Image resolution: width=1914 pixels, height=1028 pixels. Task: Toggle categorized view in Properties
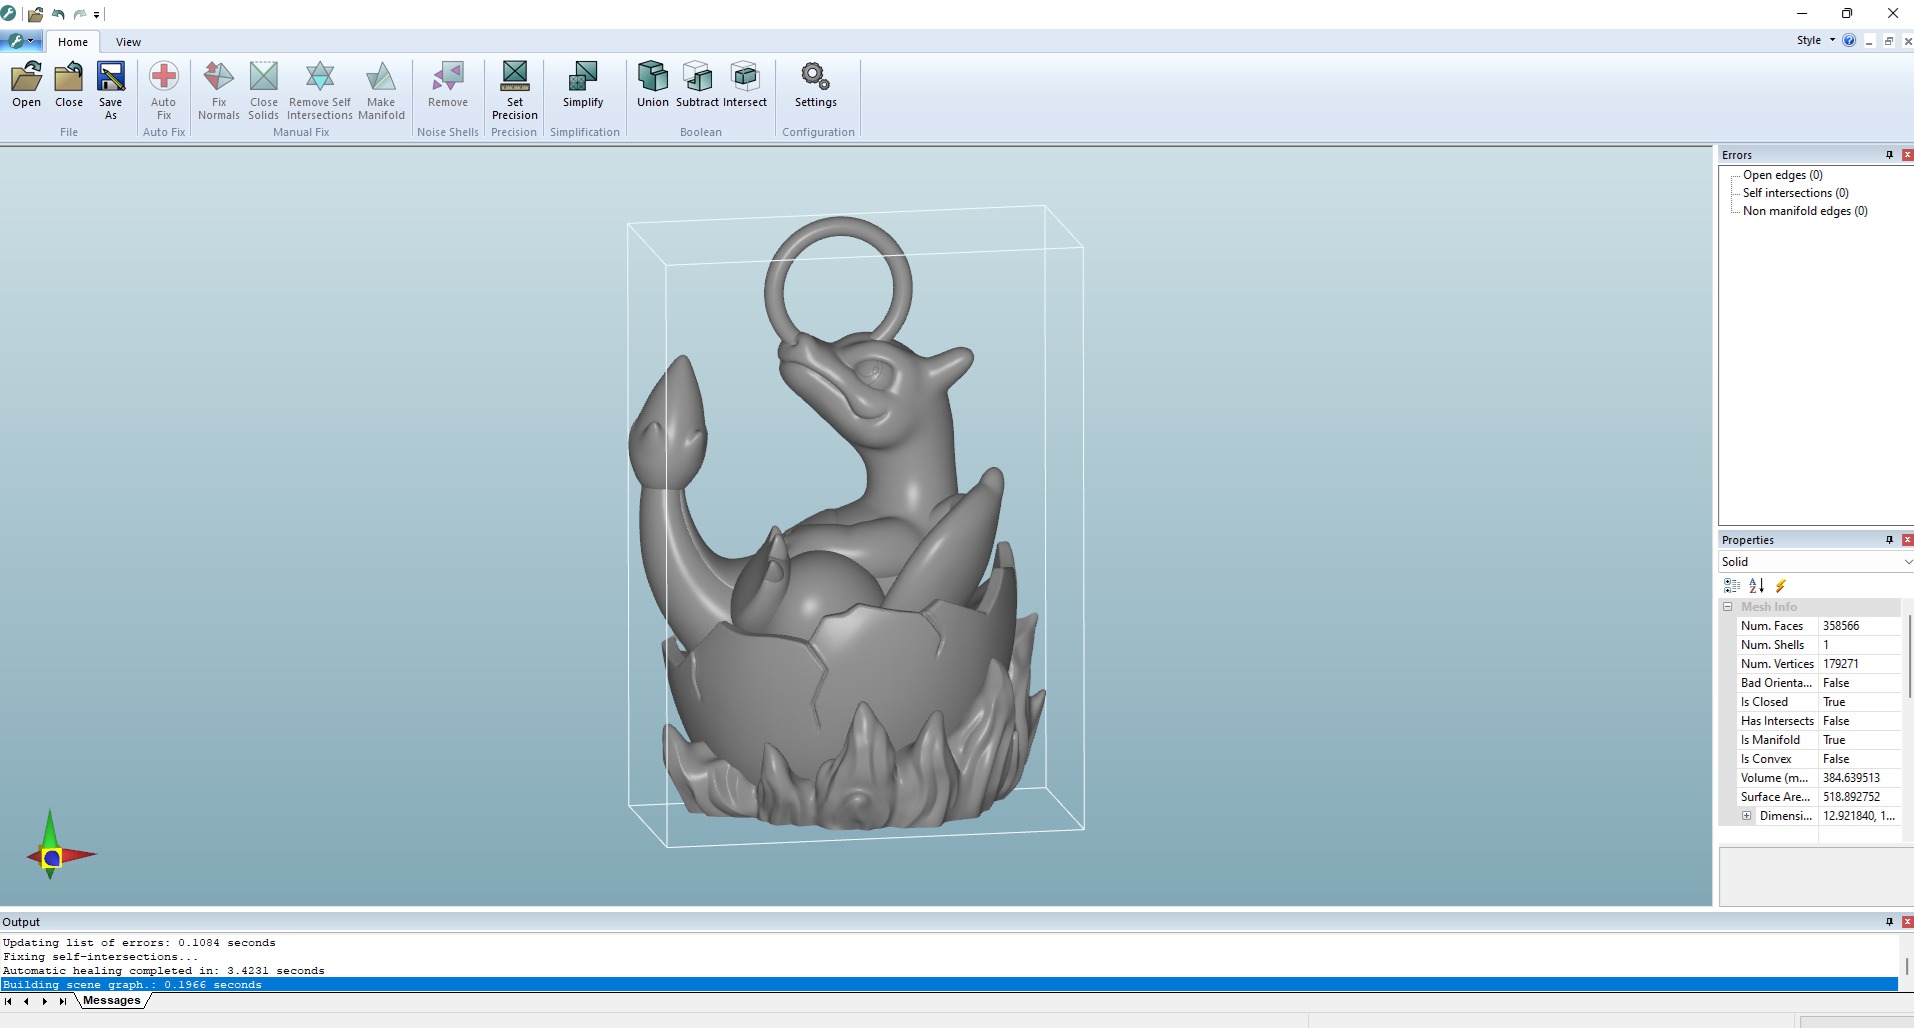pyautogui.click(x=1732, y=586)
